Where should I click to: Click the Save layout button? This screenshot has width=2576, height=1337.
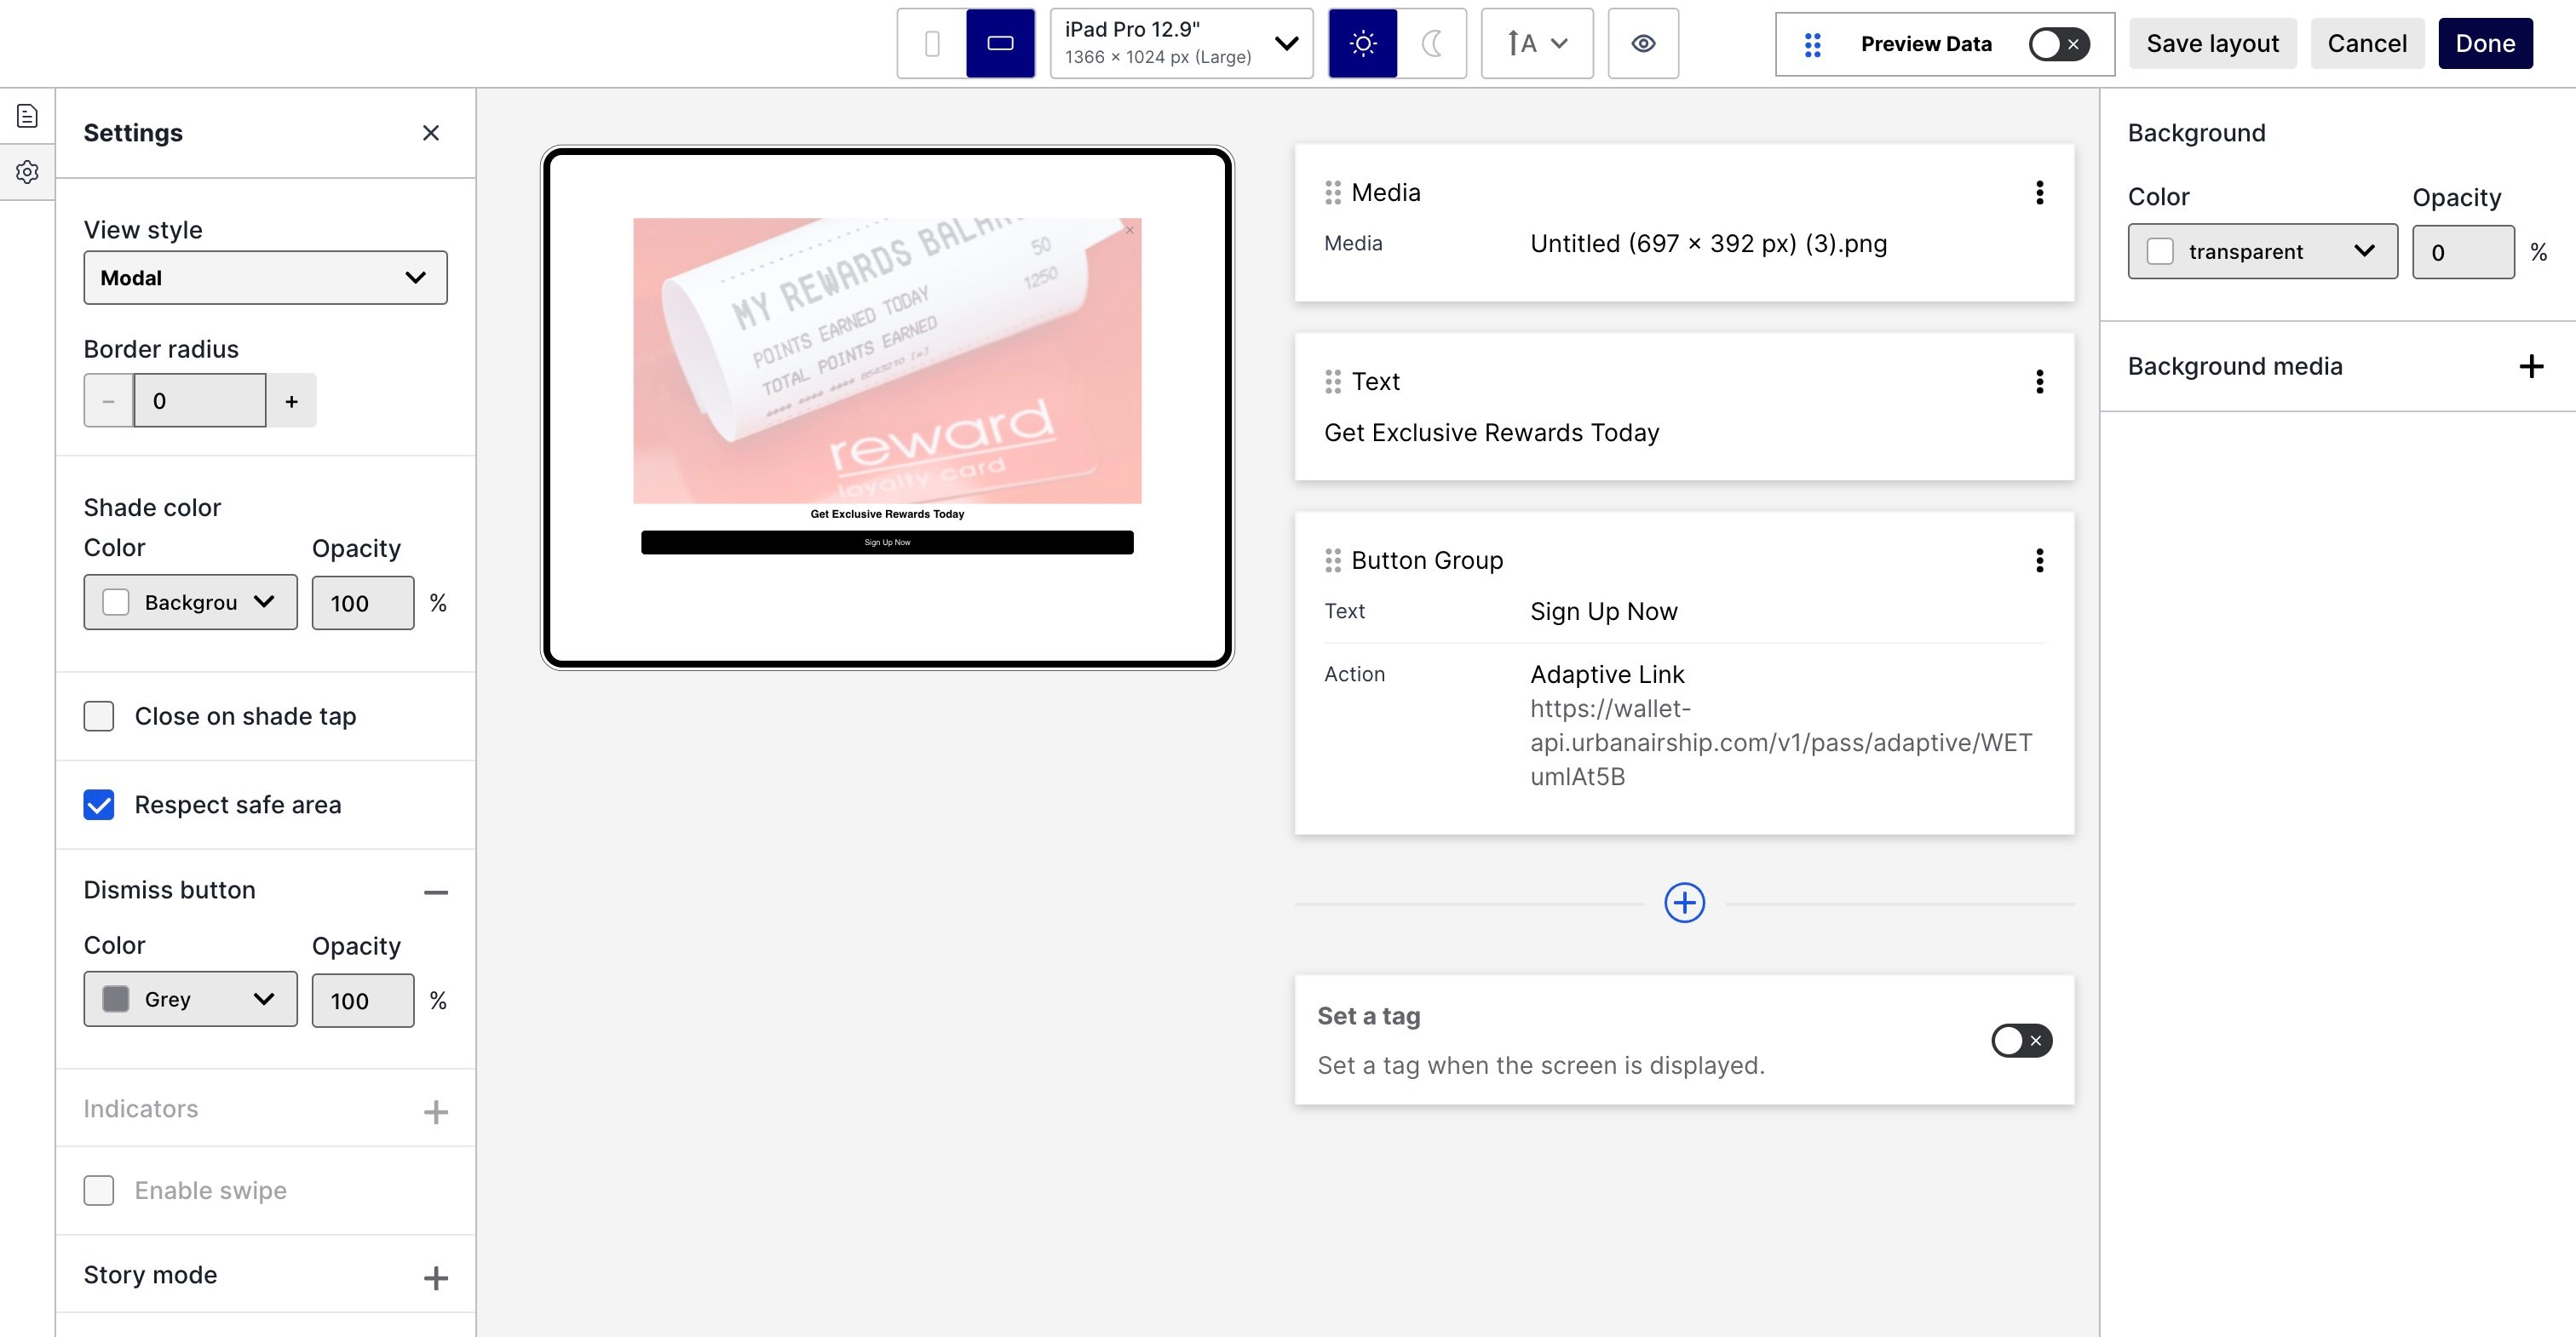(x=2211, y=44)
